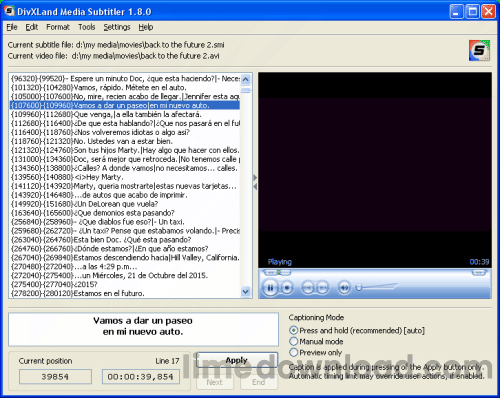Click the timecode field 00:00:39,854
This screenshot has height=398, width=500.
pyautogui.click(x=140, y=377)
